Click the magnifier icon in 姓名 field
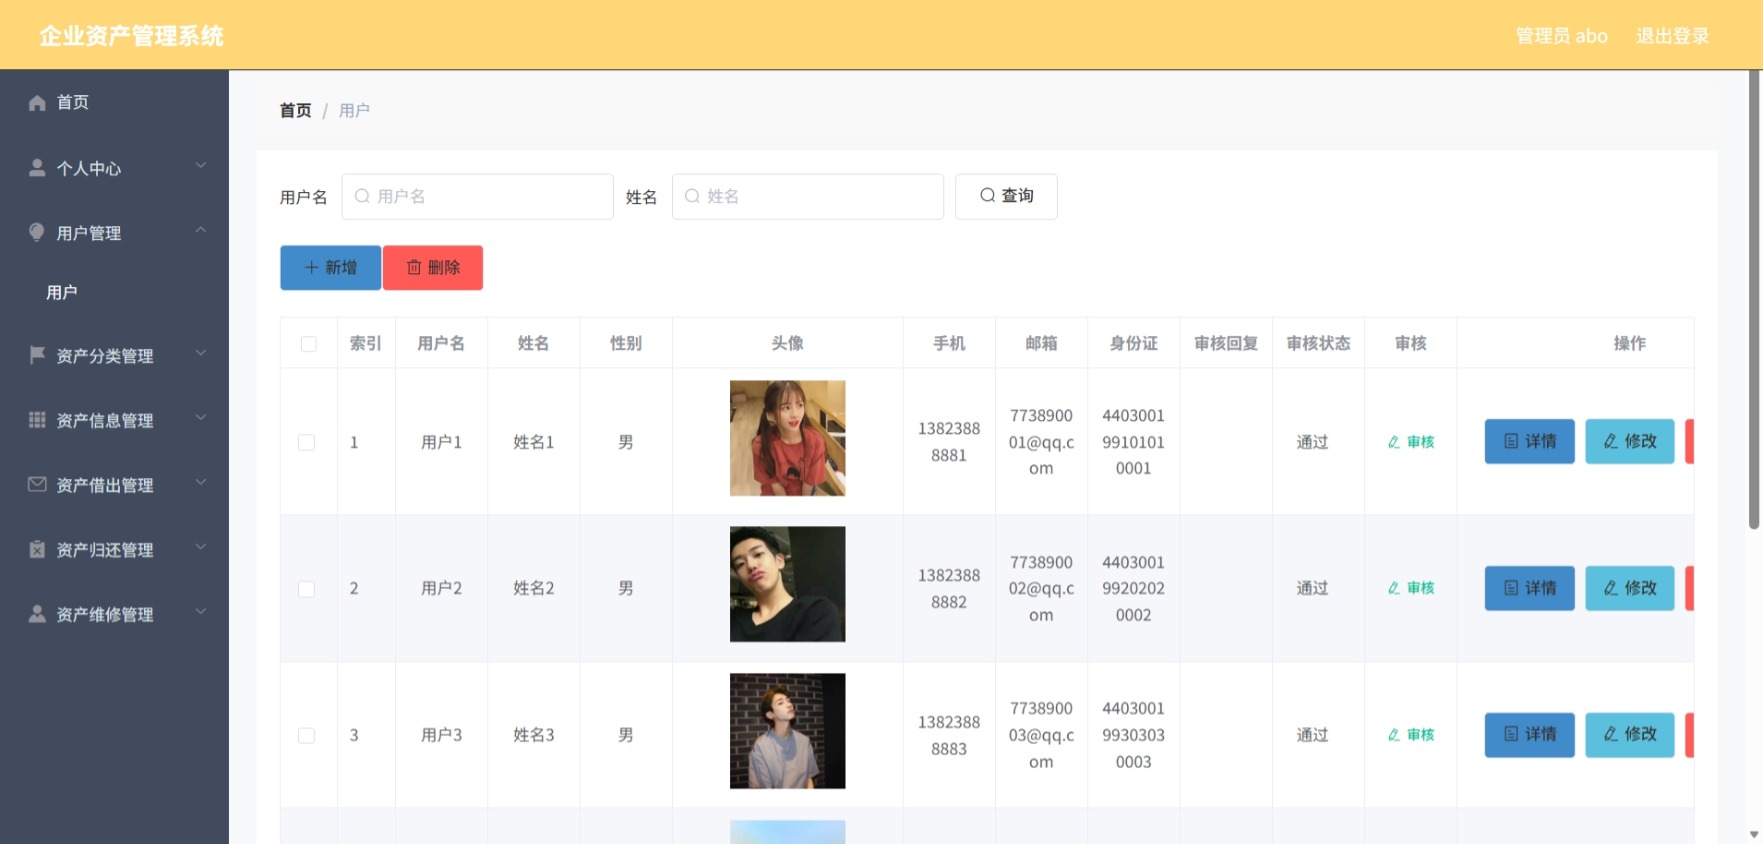The image size is (1763, 844). click(x=692, y=196)
